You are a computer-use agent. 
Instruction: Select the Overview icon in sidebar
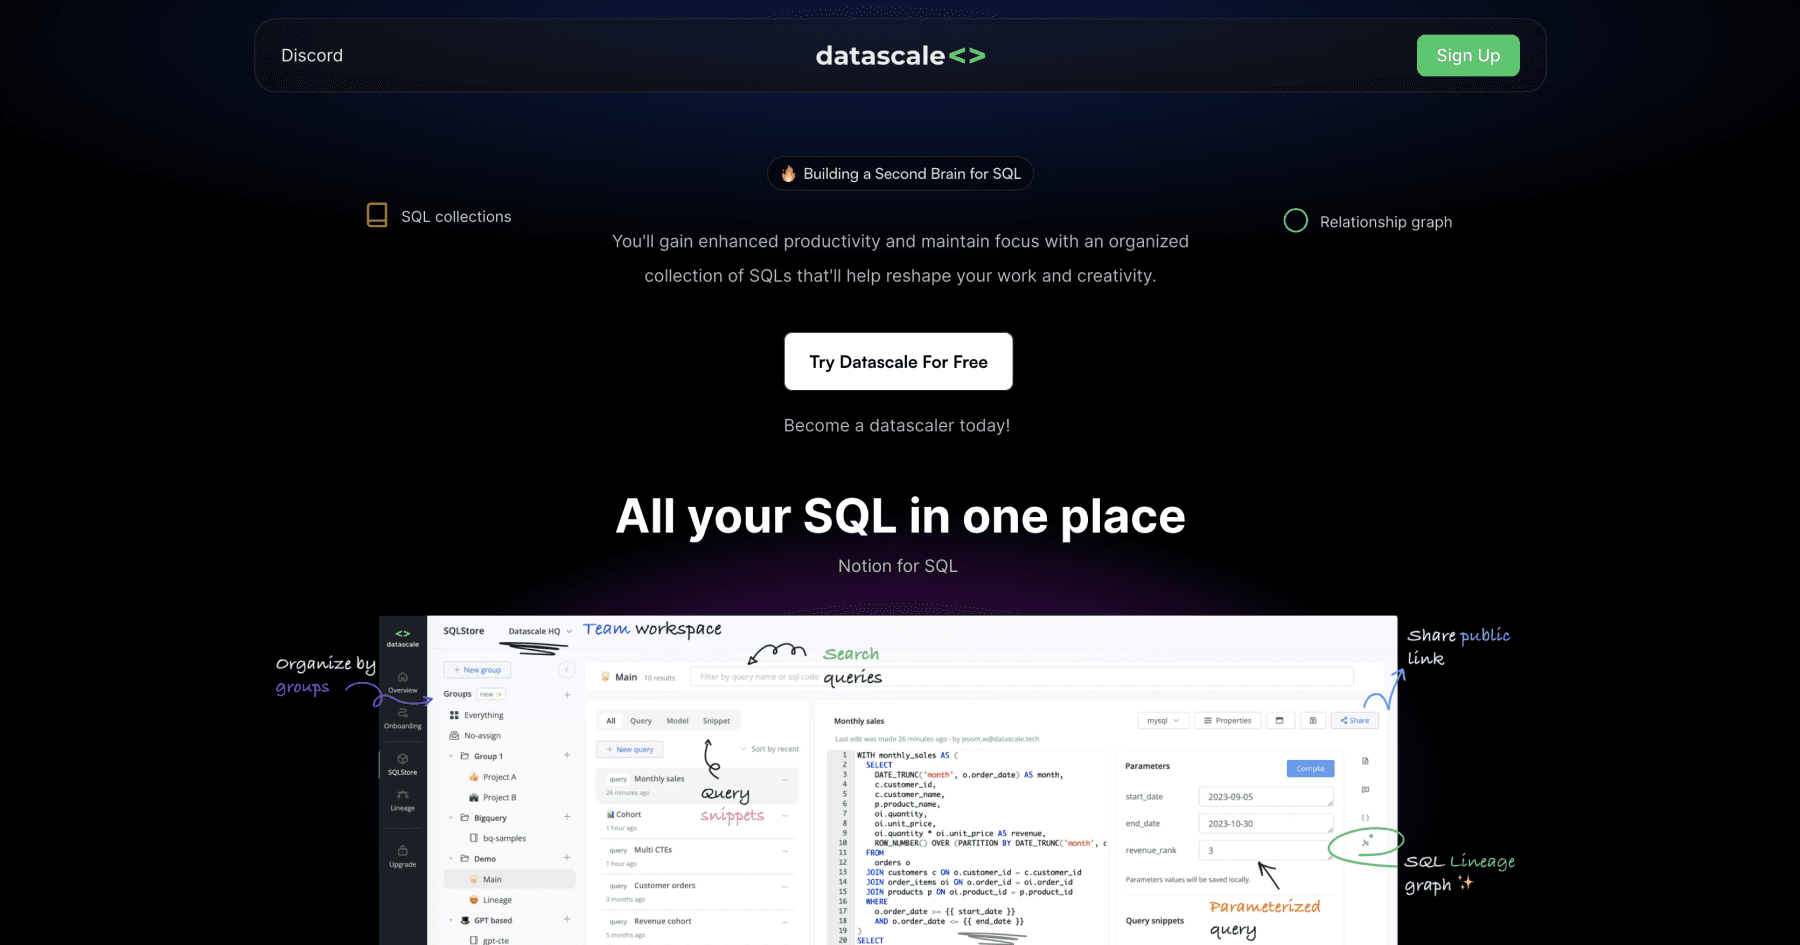402,677
